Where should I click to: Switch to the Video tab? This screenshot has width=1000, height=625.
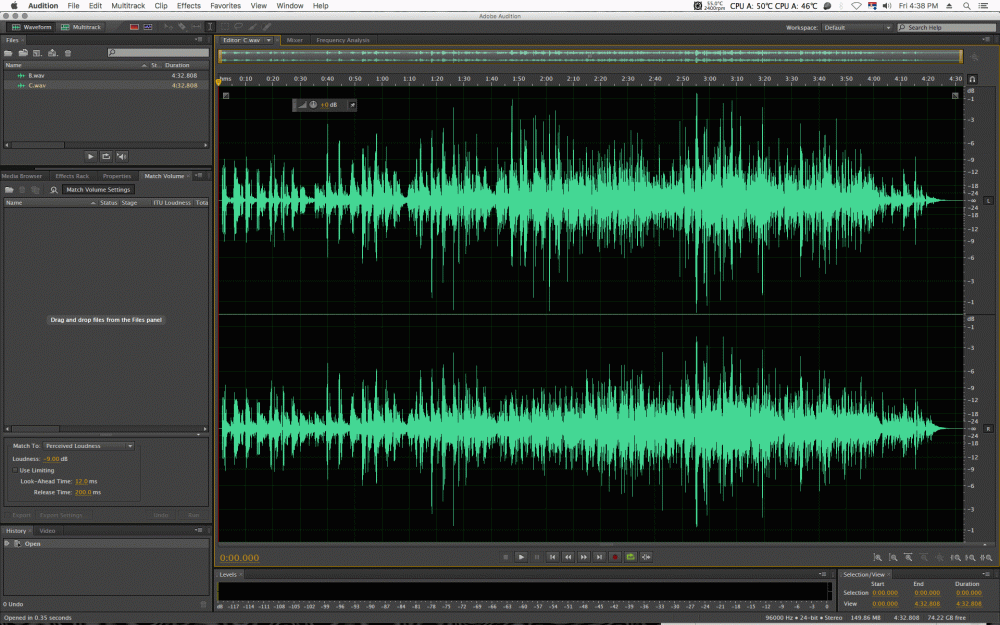click(47, 531)
